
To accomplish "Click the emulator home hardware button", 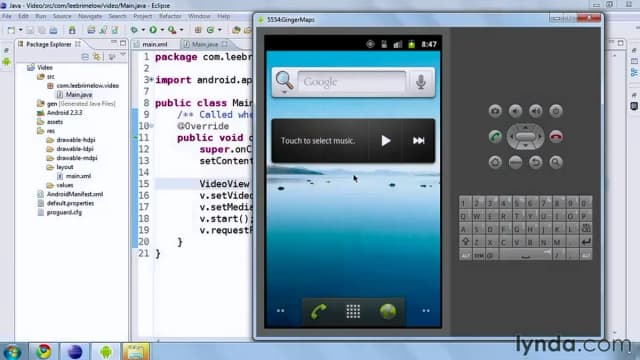I will pos(495,162).
